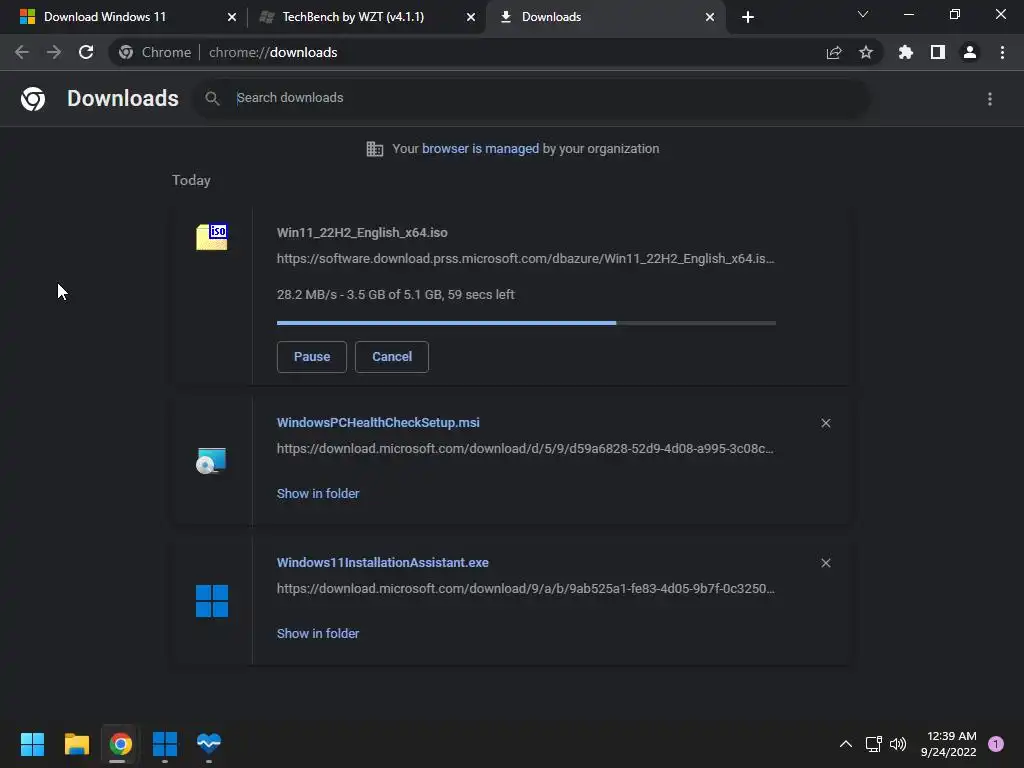Open the Windows Start menu

pyautogui.click(x=32, y=744)
